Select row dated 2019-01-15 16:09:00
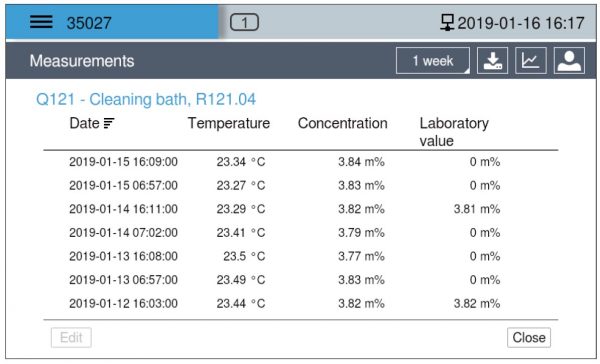This screenshot has width=600, height=364. [x=301, y=162]
